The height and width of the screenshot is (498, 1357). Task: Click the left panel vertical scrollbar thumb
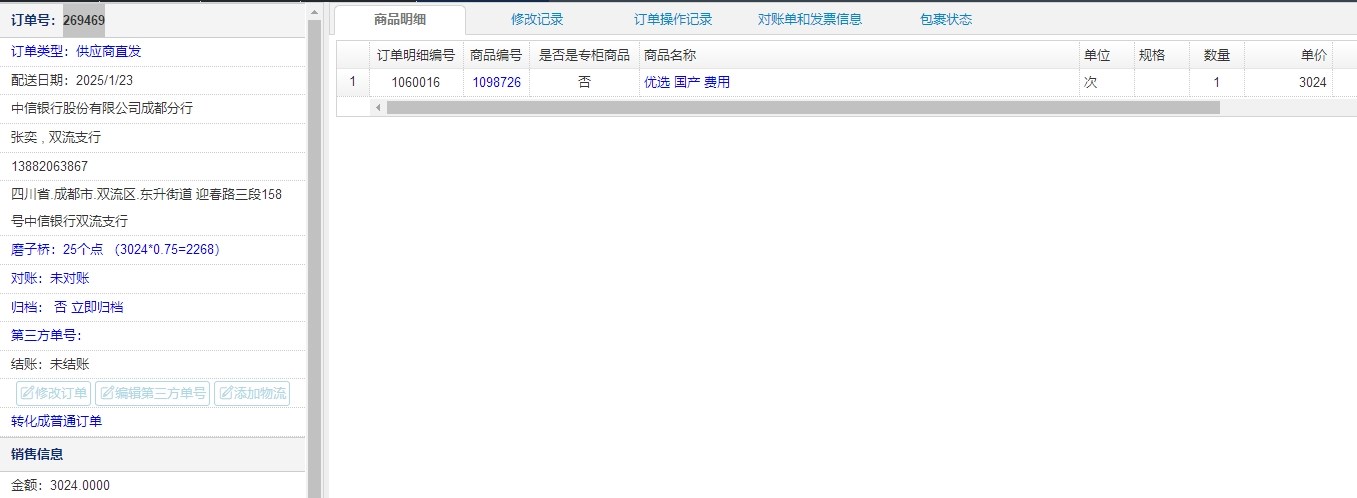pos(314,260)
